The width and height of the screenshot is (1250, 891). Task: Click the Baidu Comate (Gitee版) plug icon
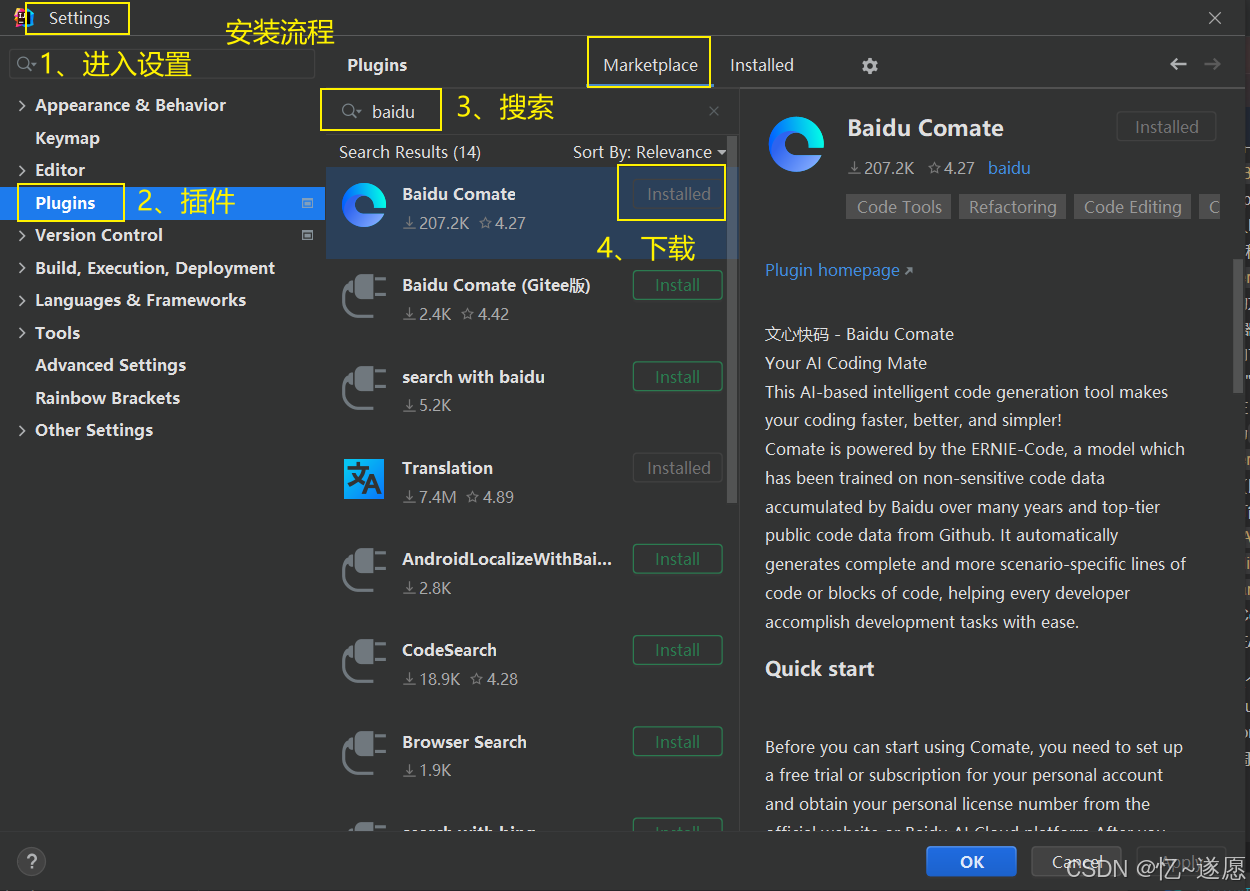tap(363, 297)
